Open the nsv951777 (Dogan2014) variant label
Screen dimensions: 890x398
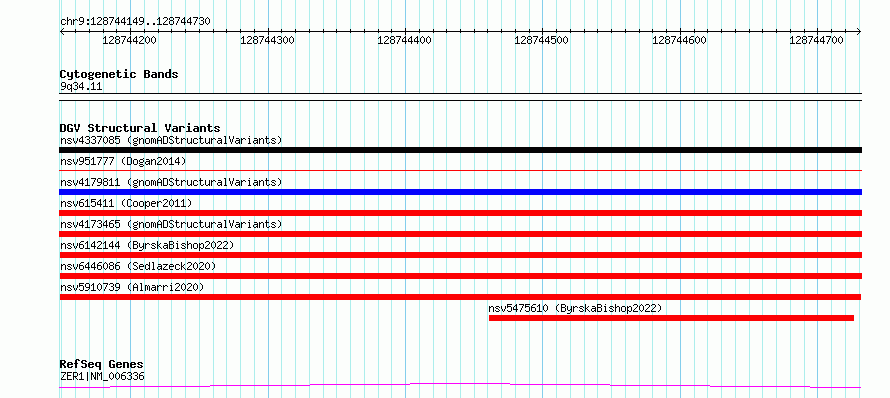pos(123,161)
